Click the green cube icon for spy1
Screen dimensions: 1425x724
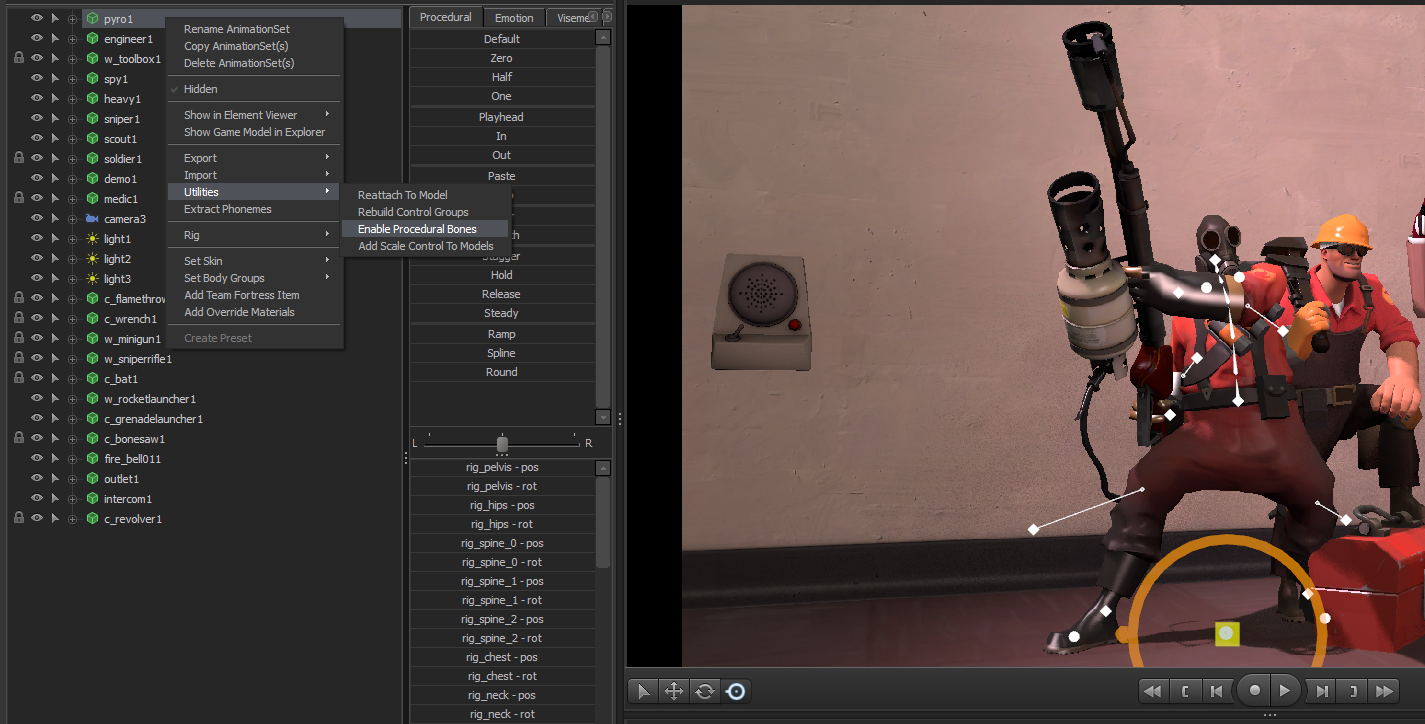[92, 79]
